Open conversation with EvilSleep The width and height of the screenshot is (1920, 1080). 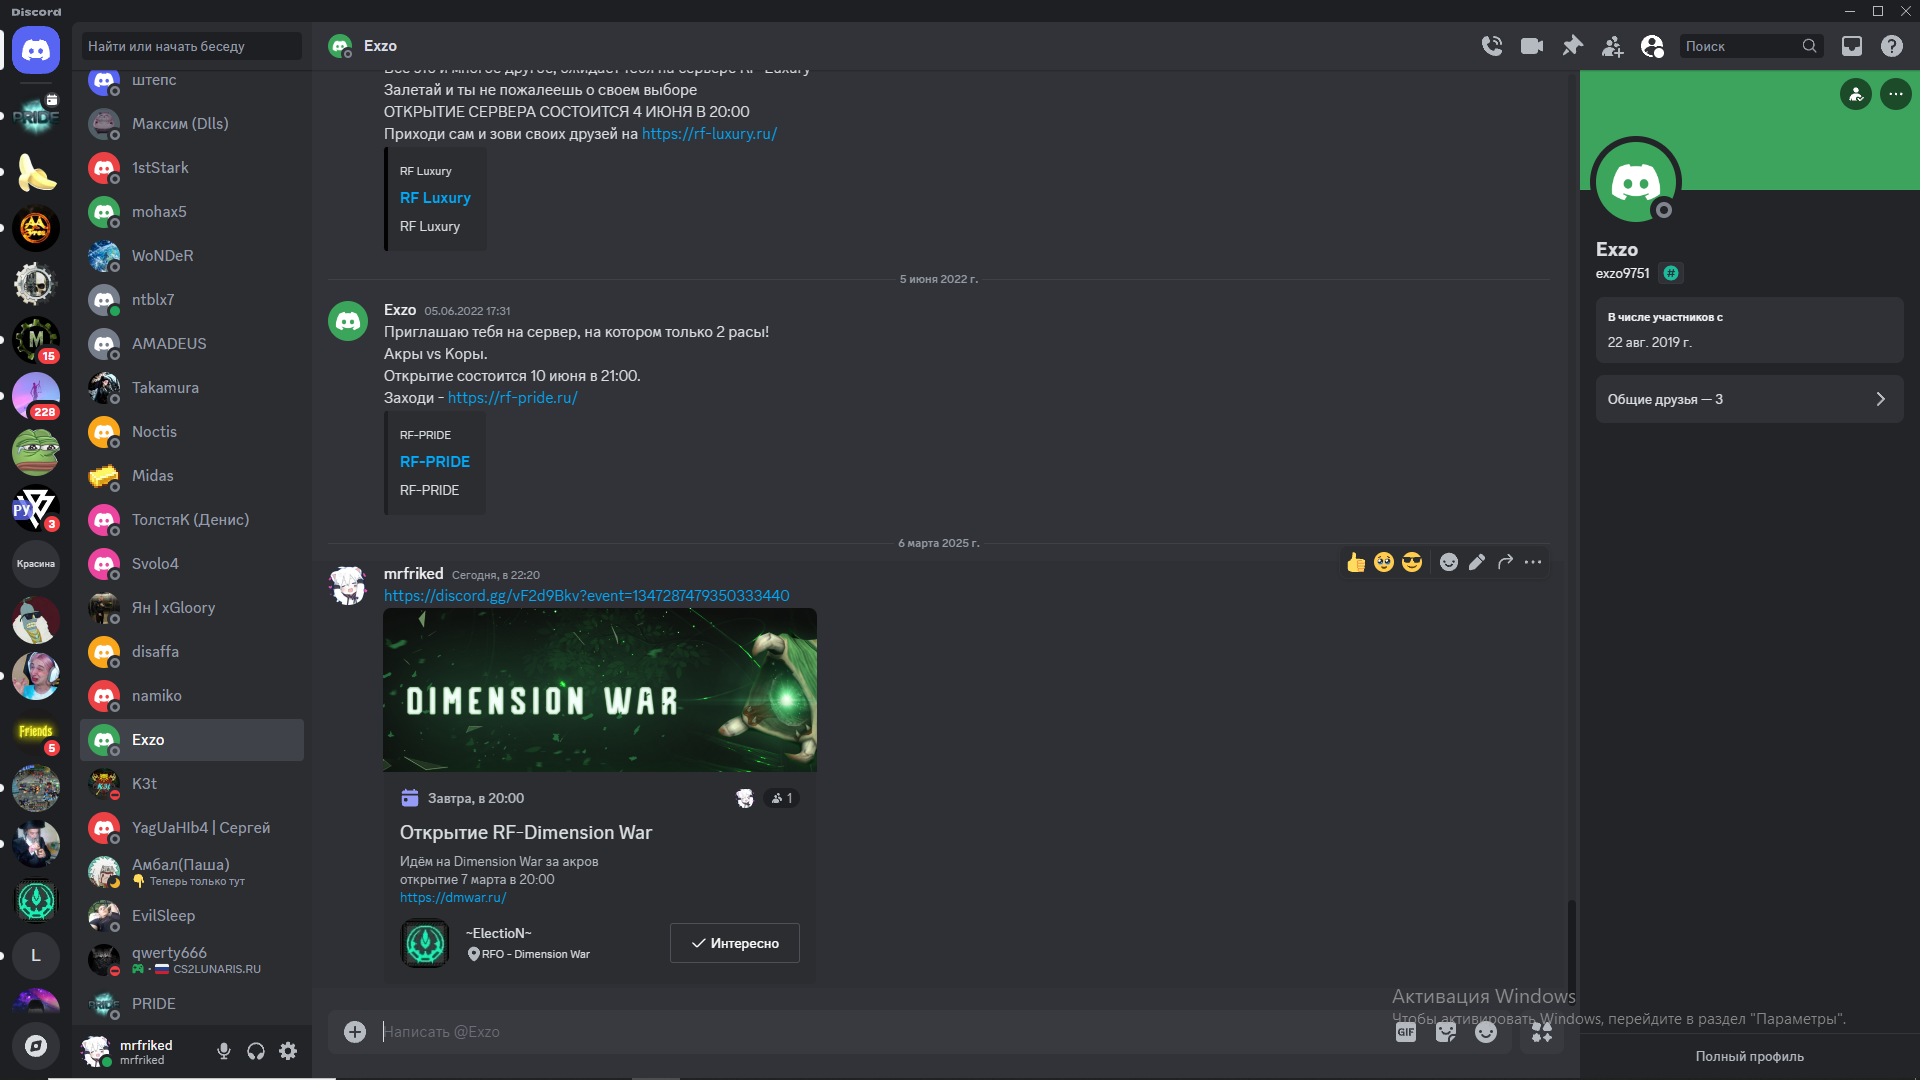192,916
